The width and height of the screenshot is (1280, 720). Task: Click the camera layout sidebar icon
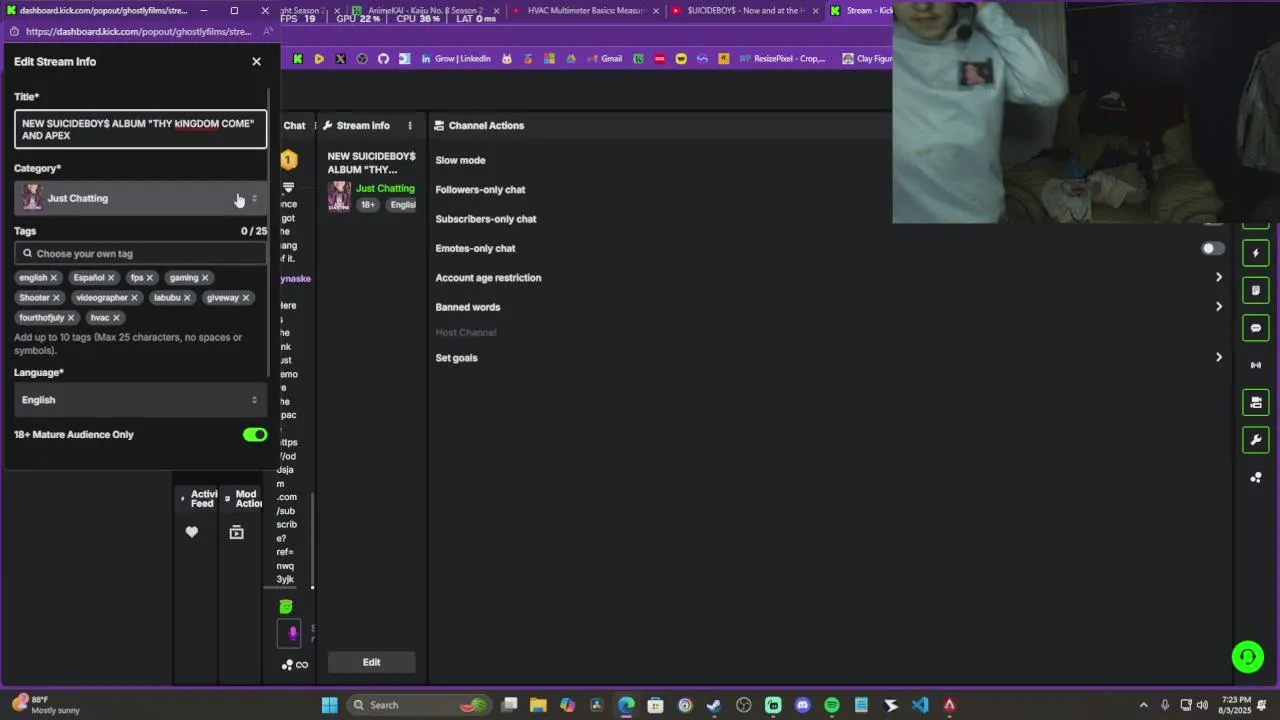pyautogui.click(x=1256, y=403)
